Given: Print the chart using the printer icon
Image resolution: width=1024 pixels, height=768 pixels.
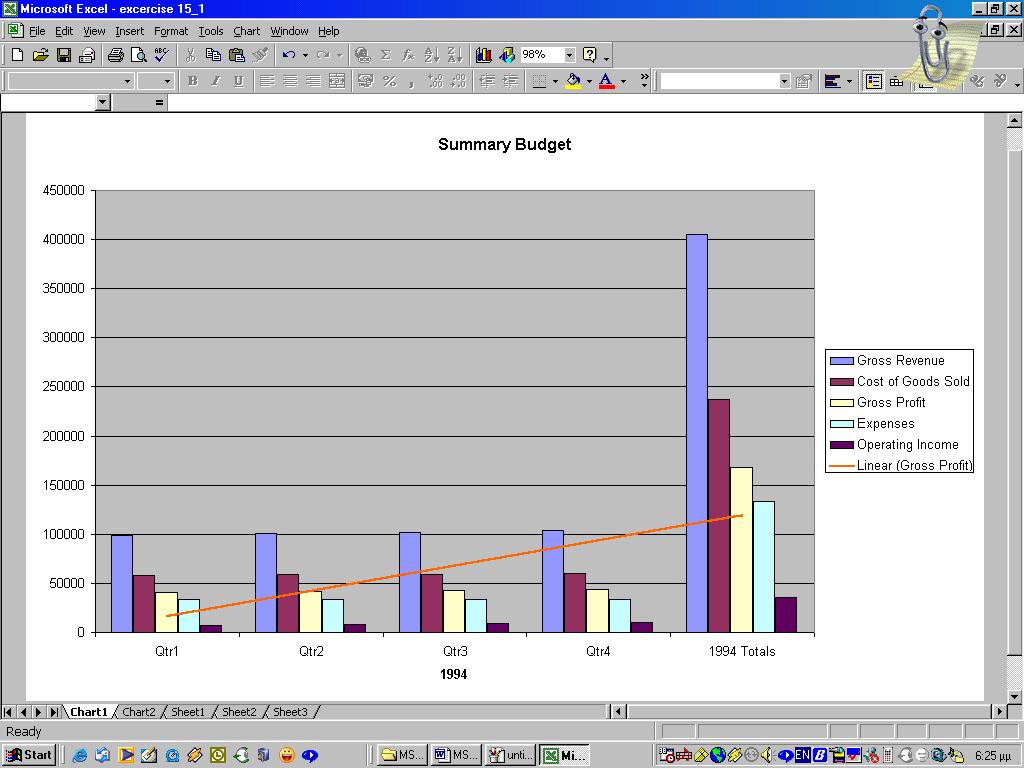Looking at the screenshot, I should tap(116, 55).
